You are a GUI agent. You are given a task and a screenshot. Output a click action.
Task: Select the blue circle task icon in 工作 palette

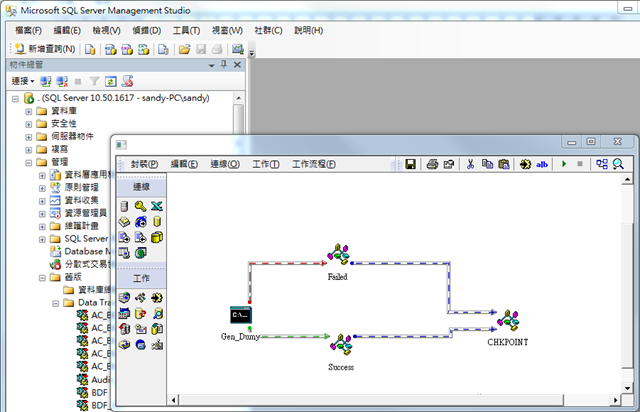pos(141,345)
